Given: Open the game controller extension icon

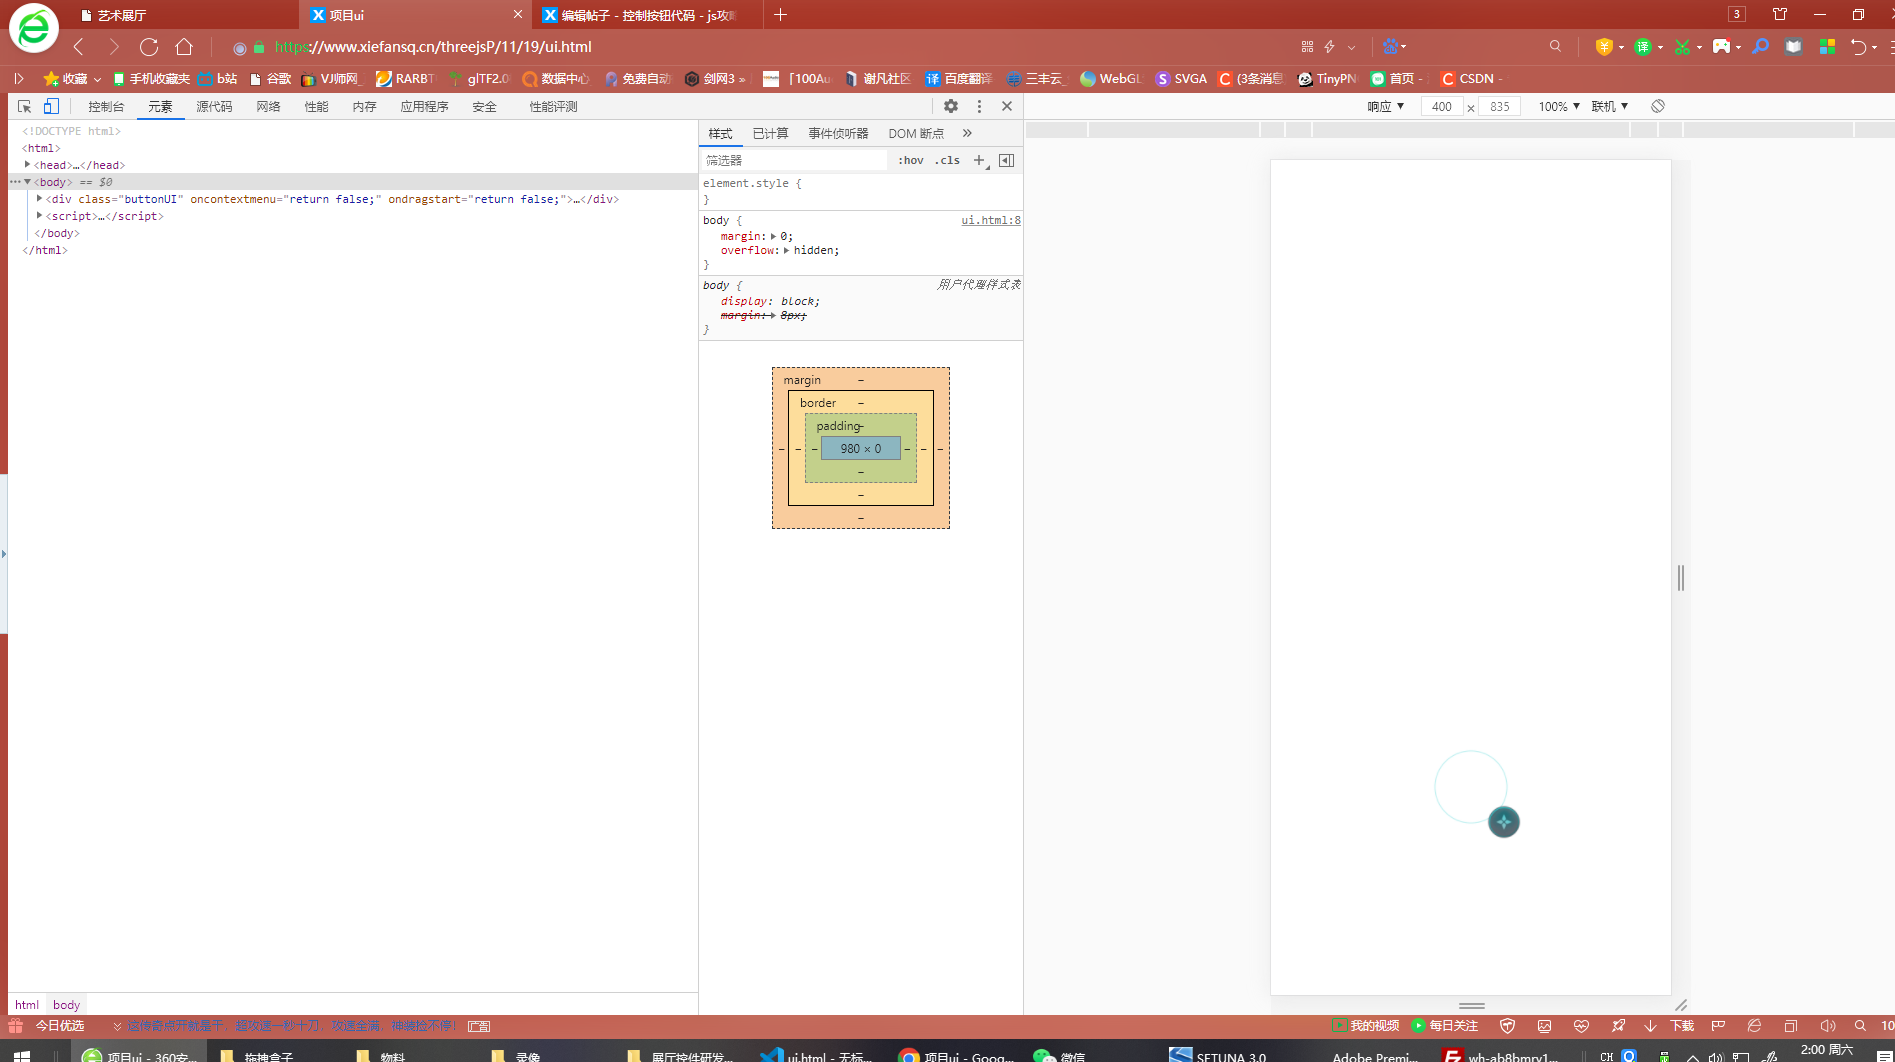Looking at the screenshot, I should pyautogui.click(x=1722, y=47).
